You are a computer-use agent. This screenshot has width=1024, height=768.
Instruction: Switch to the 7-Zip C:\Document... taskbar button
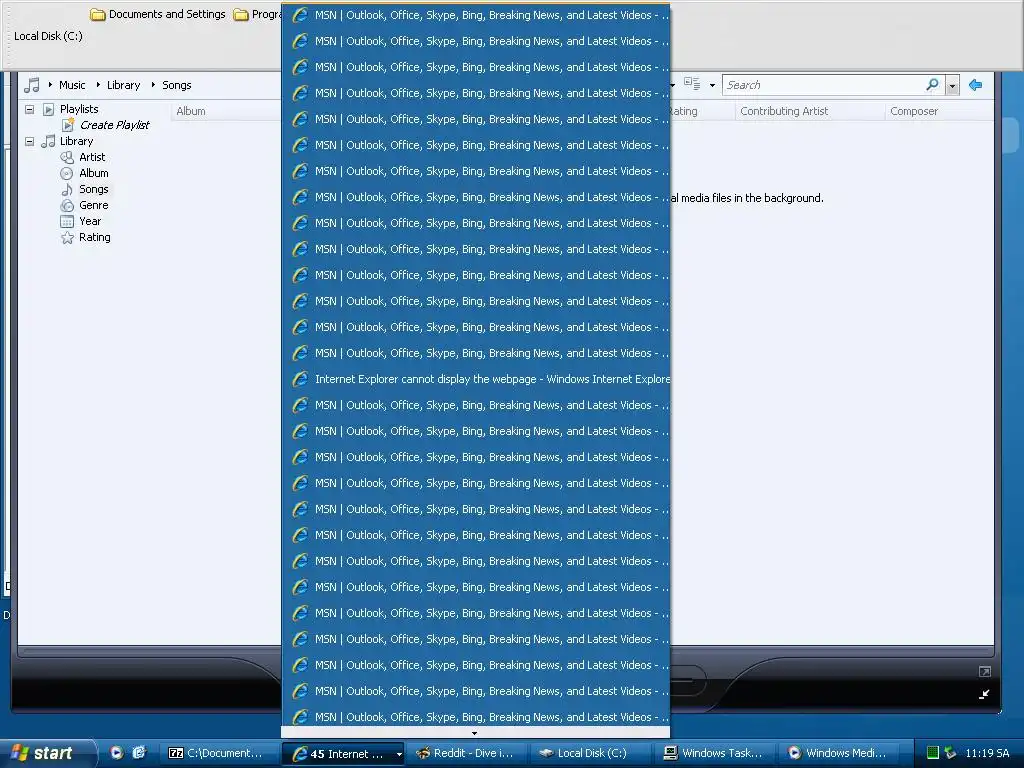(219, 753)
